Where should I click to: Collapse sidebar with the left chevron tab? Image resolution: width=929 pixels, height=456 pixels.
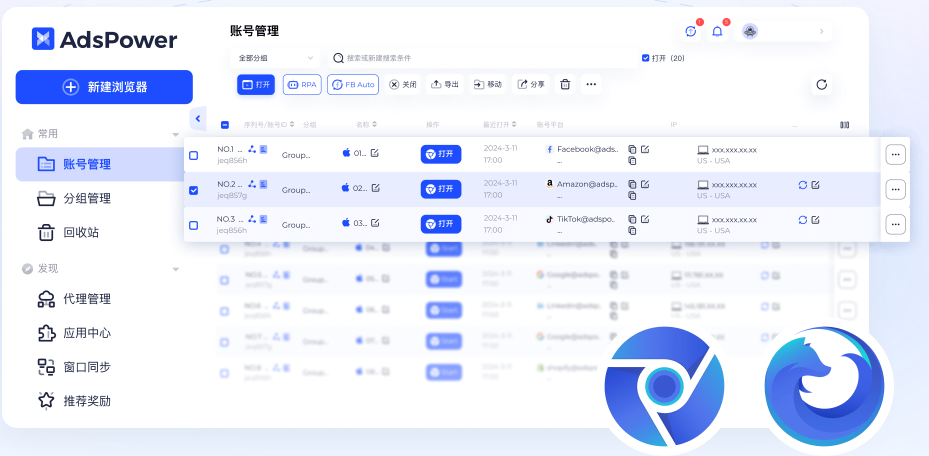[x=198, y=118]
